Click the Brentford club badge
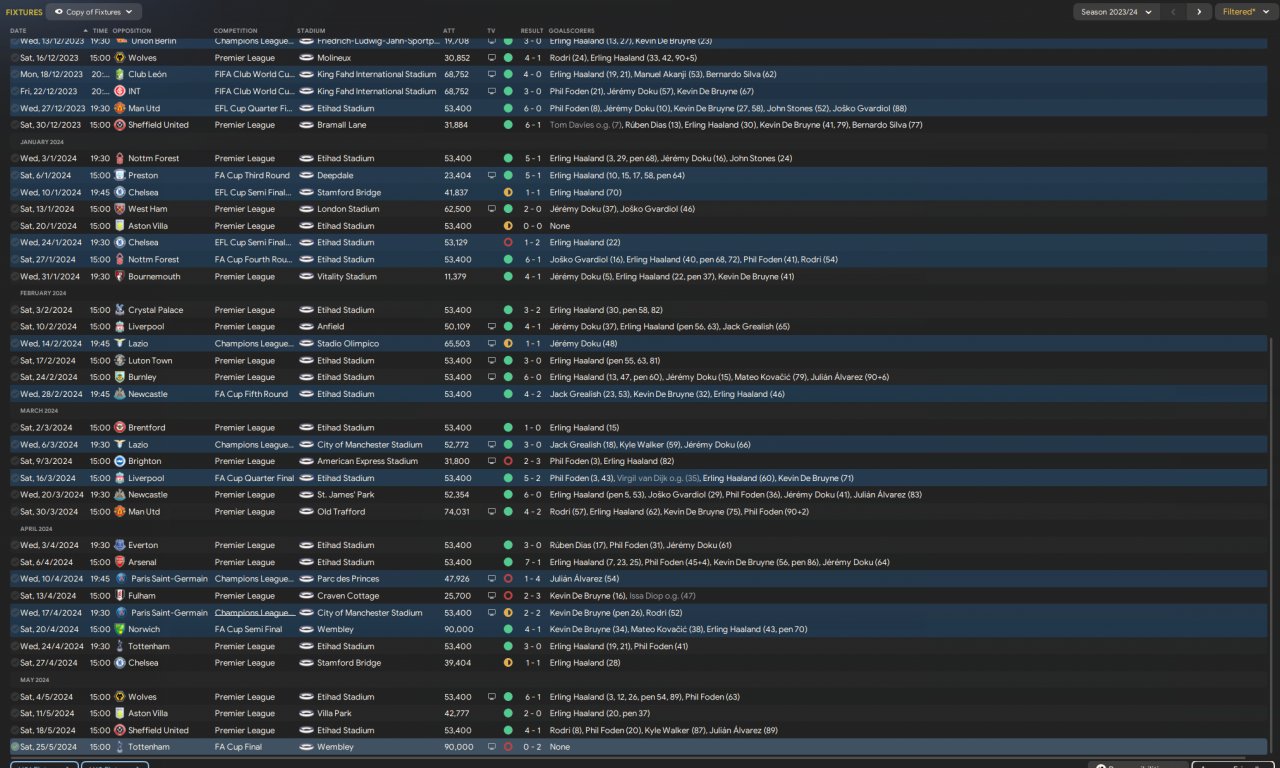Viewport: 1280px width, 768px height. pyautogui.click(x=119, y=428)
